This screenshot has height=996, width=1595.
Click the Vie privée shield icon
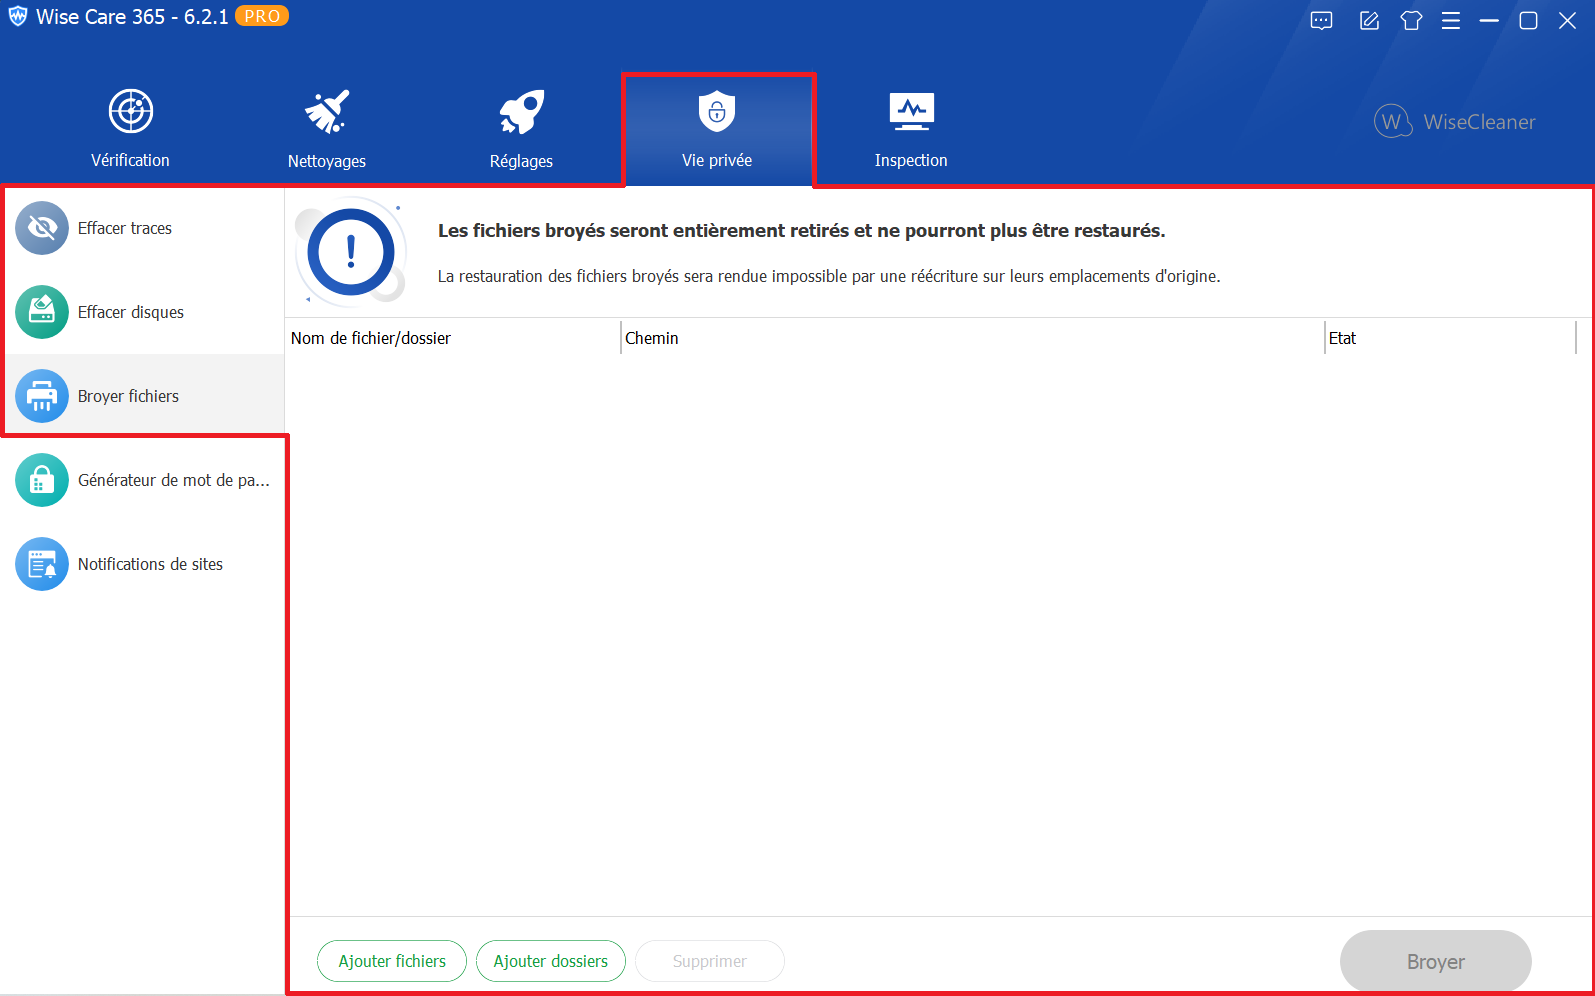[x=717, y=111]
